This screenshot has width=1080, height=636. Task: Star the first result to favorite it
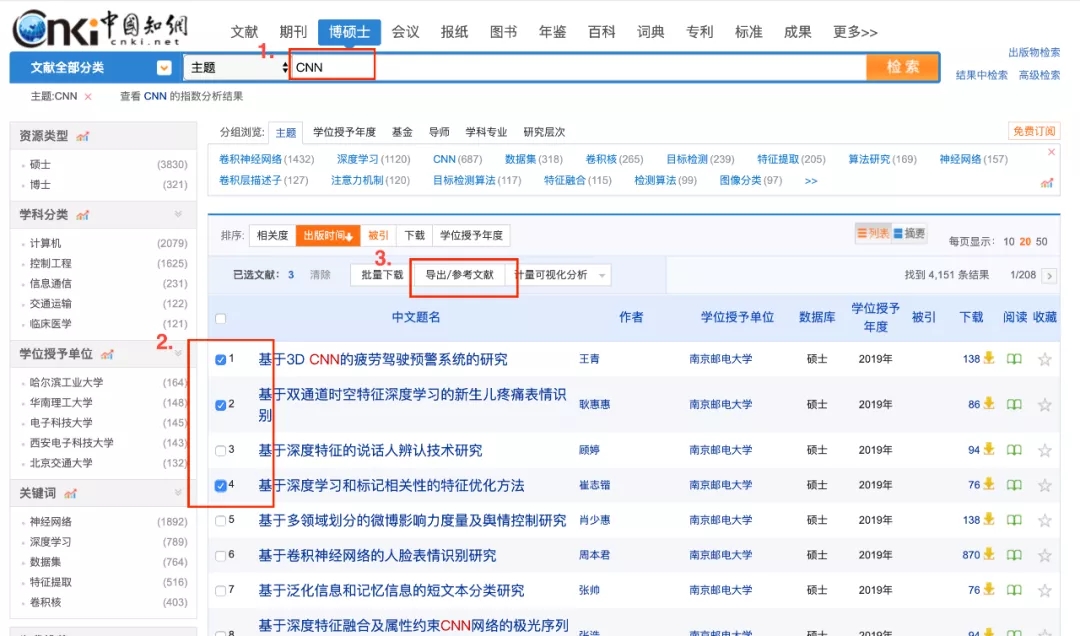pos(1045,359)
